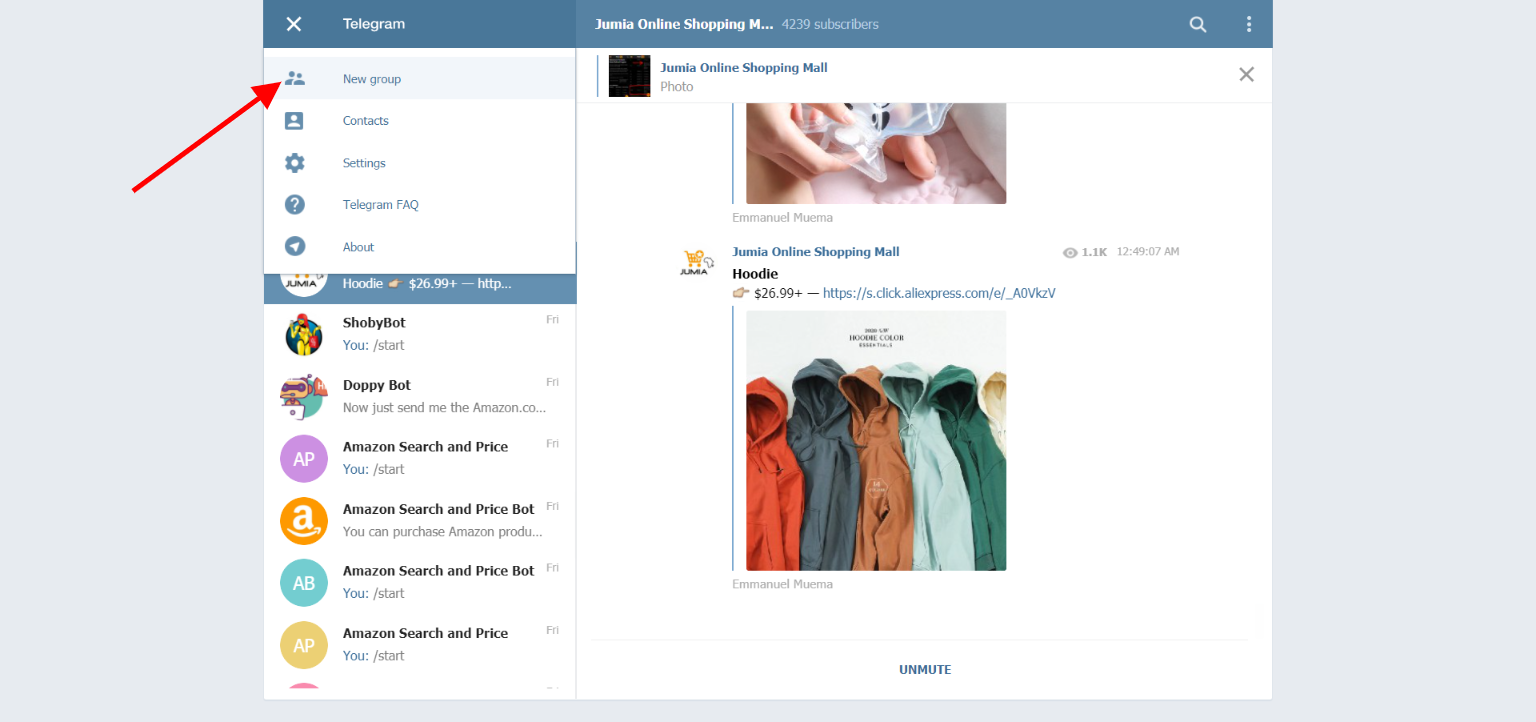
Task: Open the hand holding pouch photo
Action: click(876, 153)
